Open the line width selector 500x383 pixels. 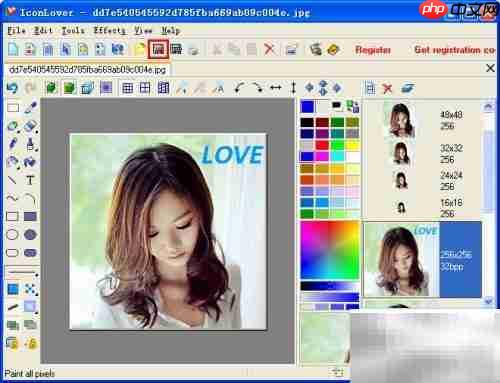tap(22, 273)
